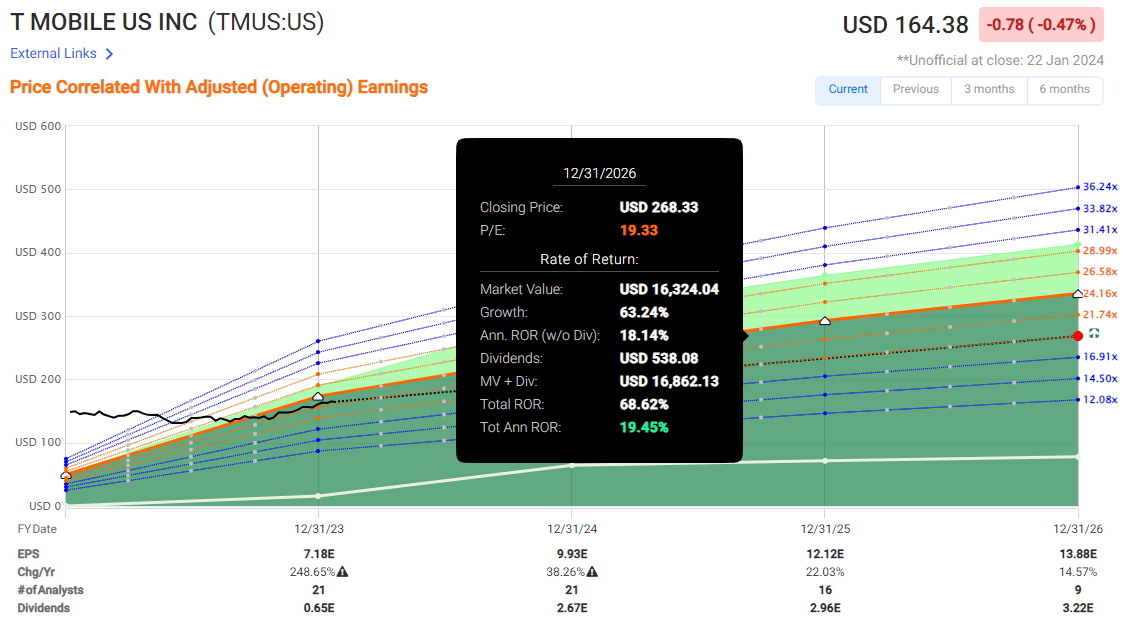Click the white triangle at chart origin

point(66,475)
